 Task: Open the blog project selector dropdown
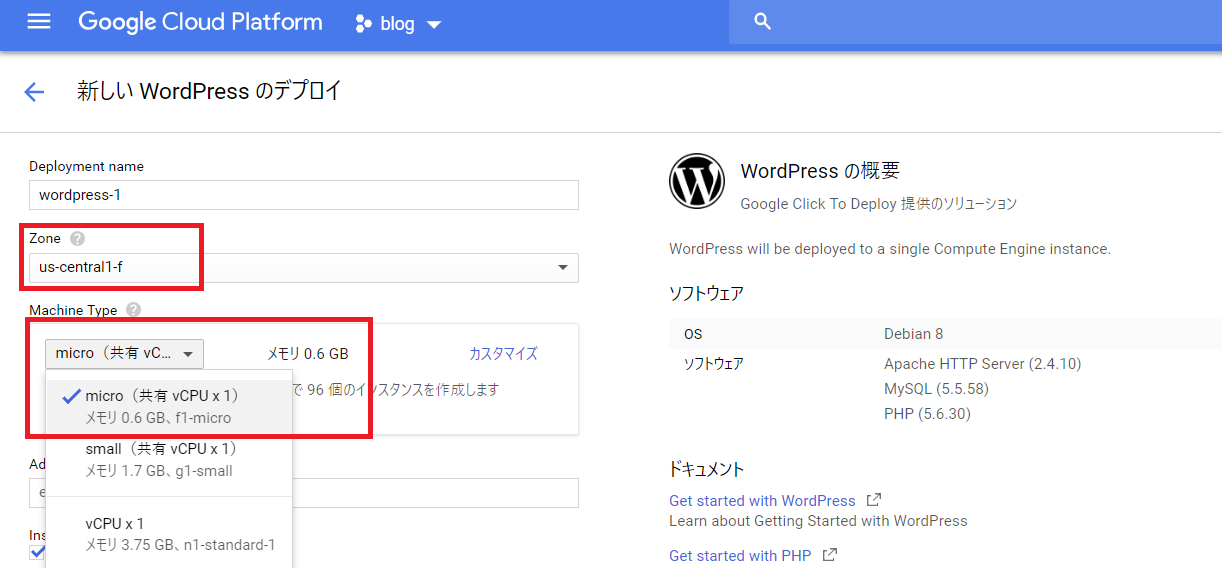400,24
